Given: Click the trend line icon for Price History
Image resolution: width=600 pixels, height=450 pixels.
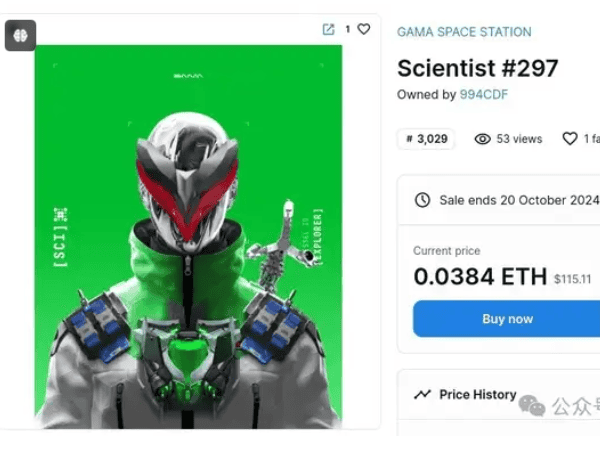Looking at the screenshot, I should click(422, 395).
